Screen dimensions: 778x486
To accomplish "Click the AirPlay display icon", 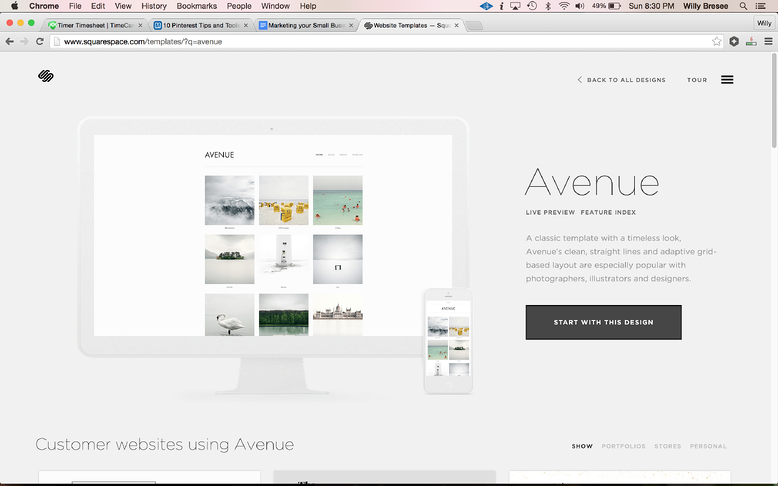I will [x=516, y=6].
